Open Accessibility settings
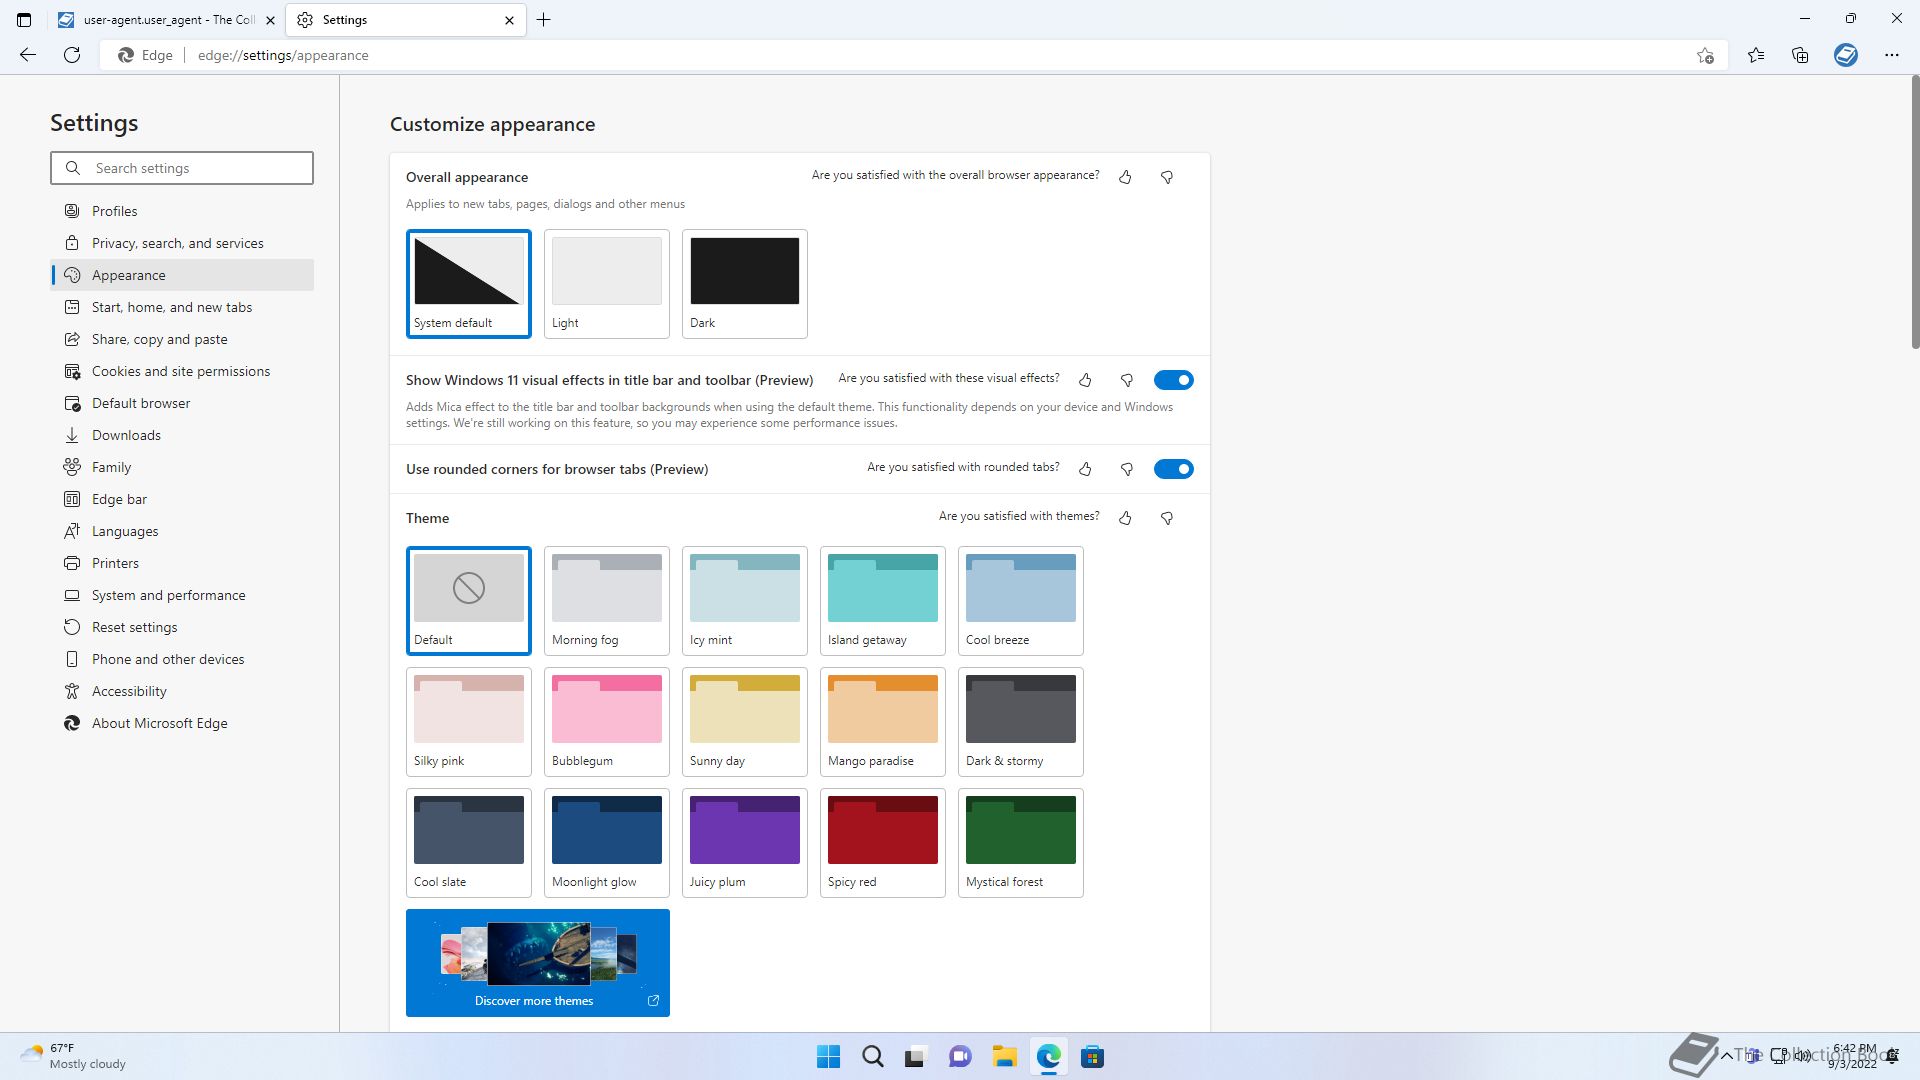Image resolution: width=1920 pixels, height=1080 pixels. pos(182,691)
